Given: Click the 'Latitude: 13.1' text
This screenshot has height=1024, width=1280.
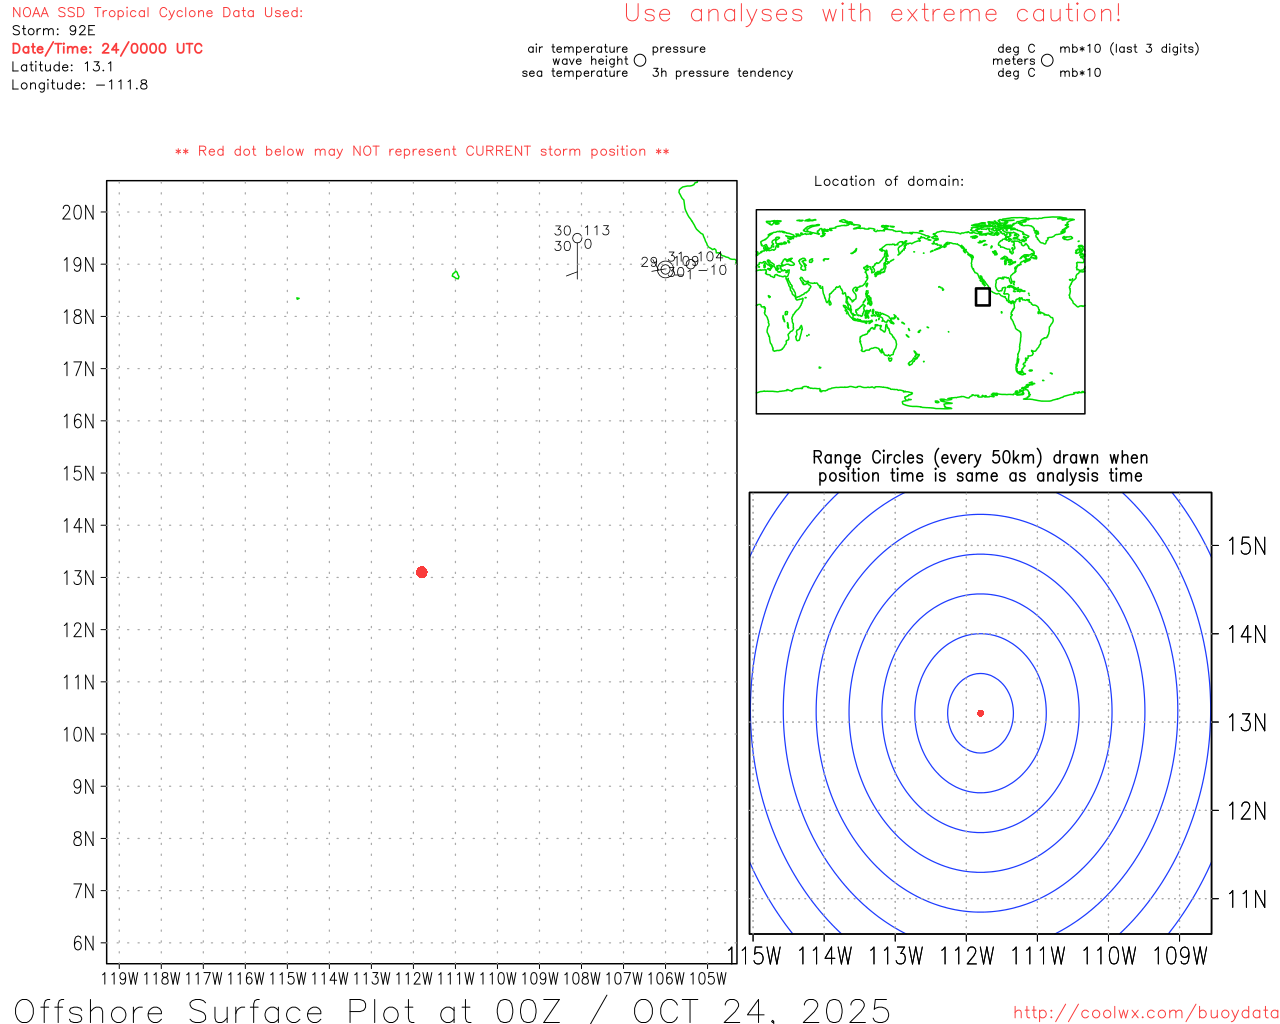Looking at the screenshot, I should (62, 67).
